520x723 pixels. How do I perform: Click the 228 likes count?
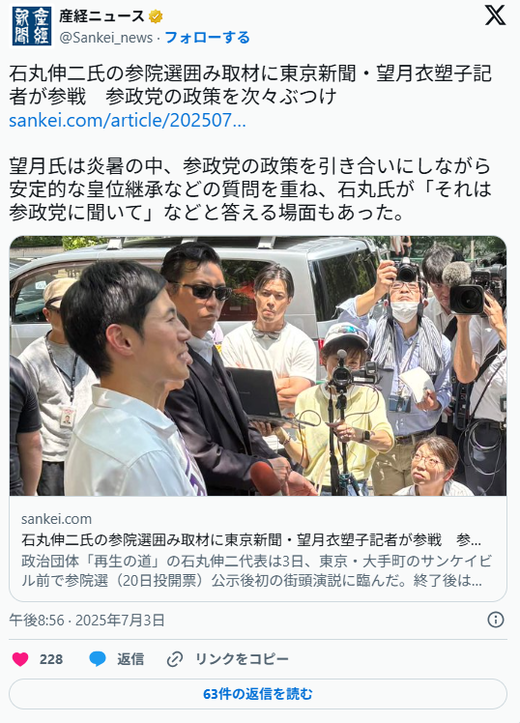[x=51, y=659]
